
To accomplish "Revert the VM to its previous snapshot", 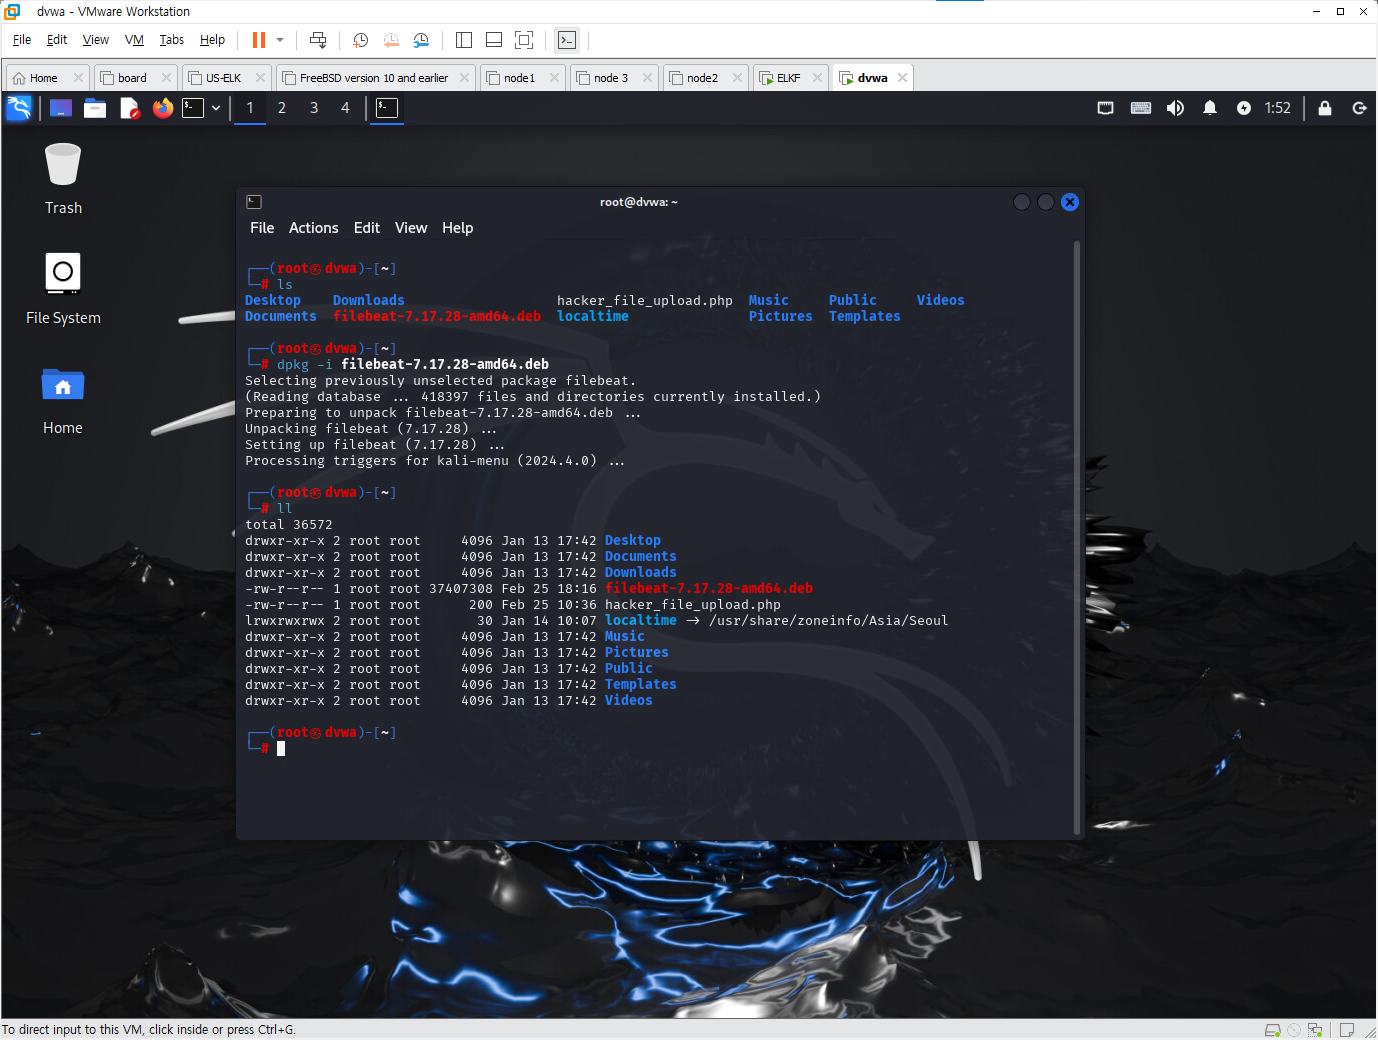I will pos(391,40).
